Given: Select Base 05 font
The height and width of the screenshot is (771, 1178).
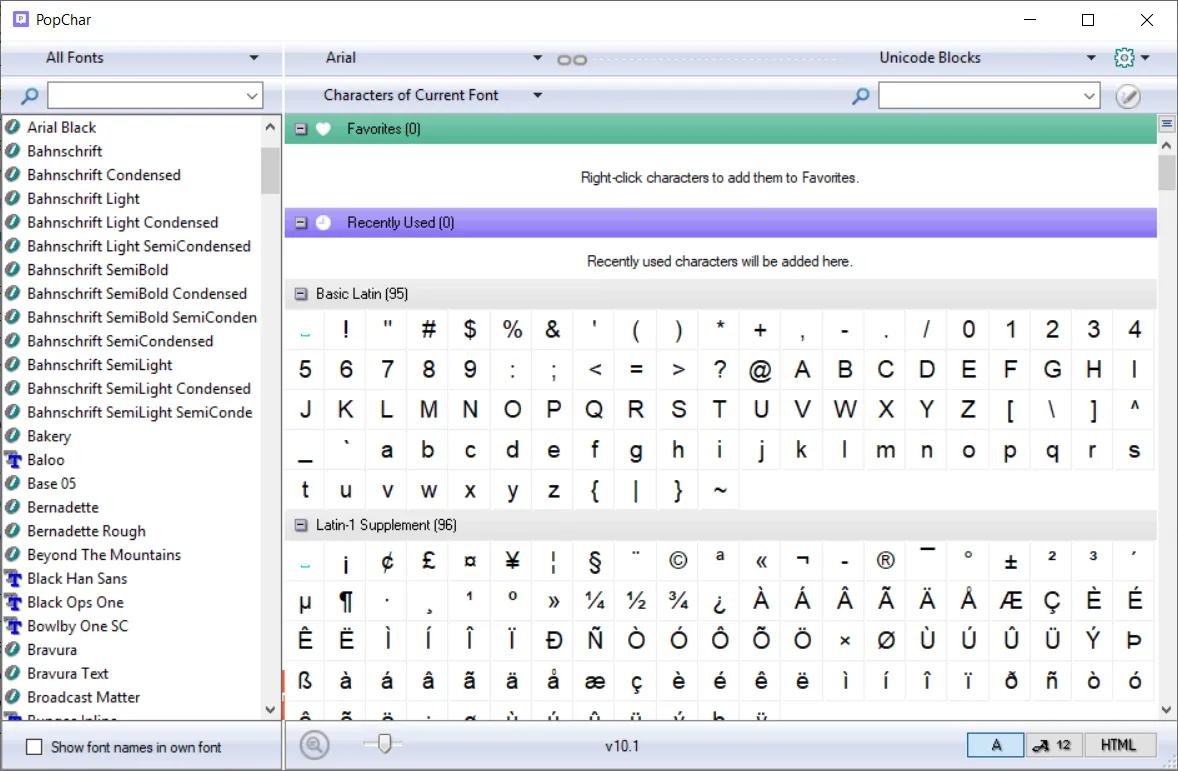Looking at the screenshot, I should point(51,484).
